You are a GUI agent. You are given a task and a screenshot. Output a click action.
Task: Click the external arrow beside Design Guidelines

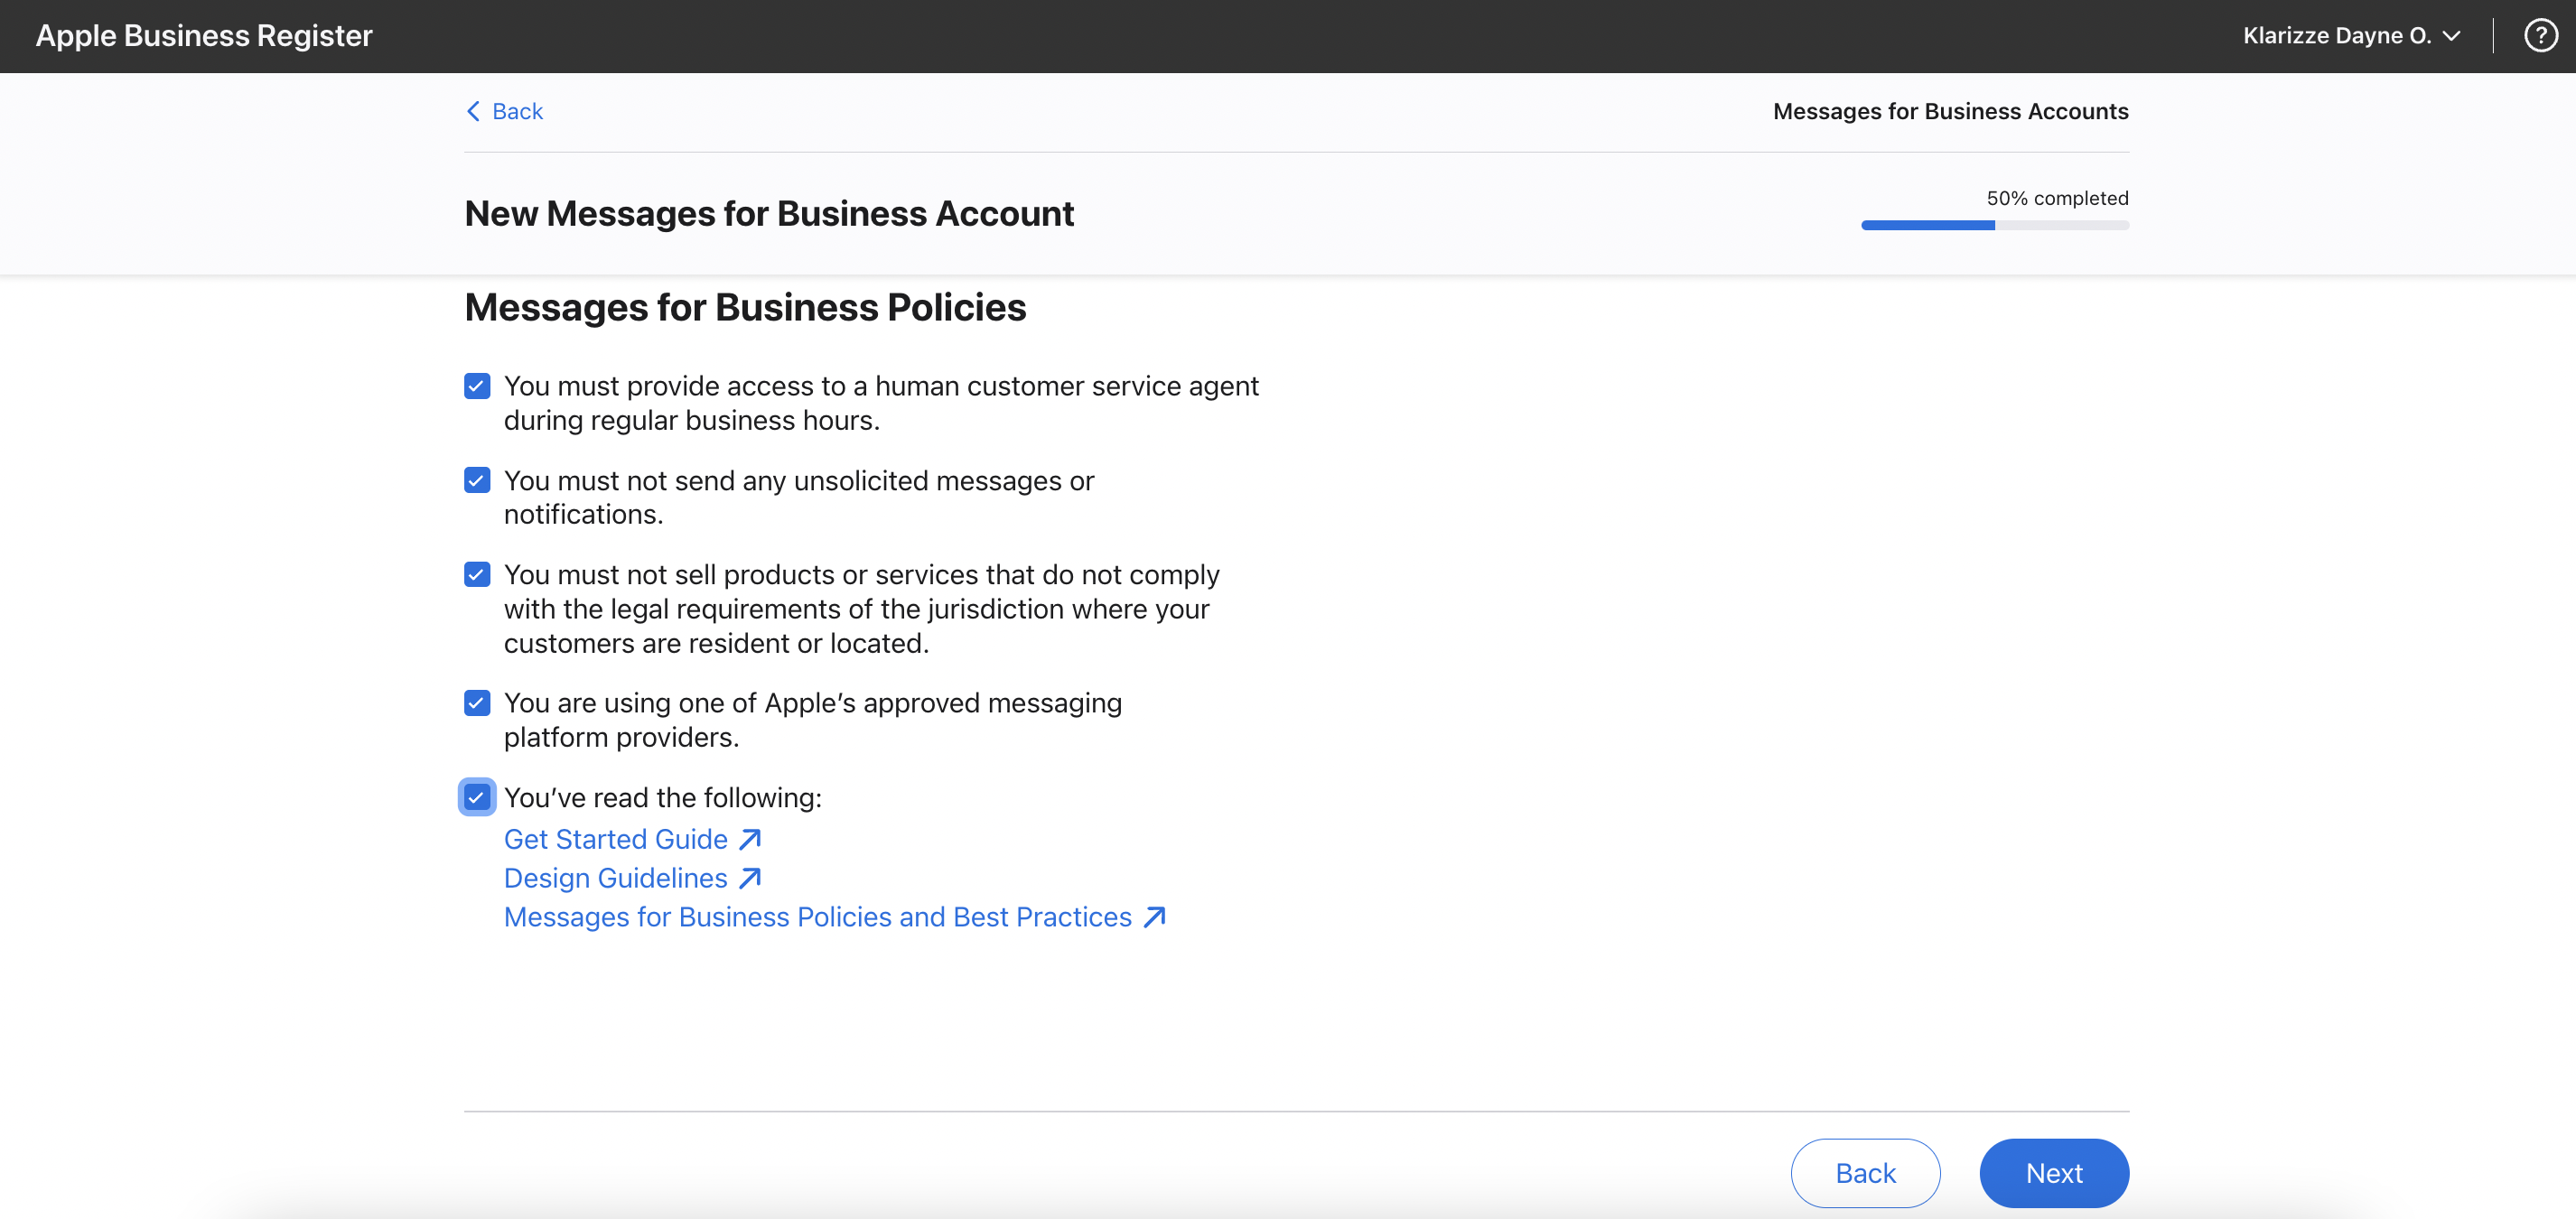click(x=750, y=878)
